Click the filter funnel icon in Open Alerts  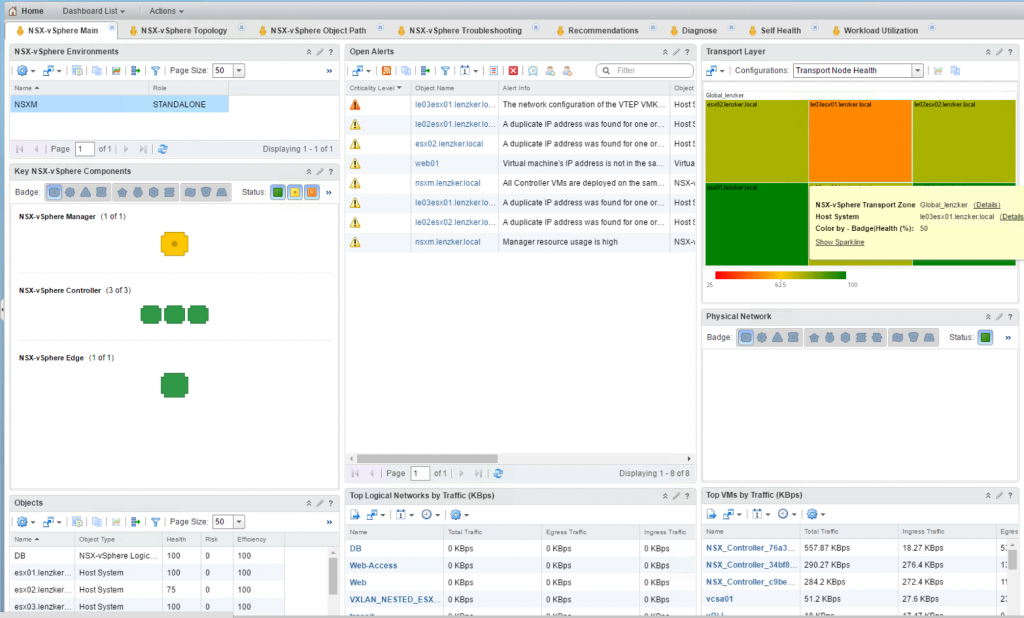(447, 70)
